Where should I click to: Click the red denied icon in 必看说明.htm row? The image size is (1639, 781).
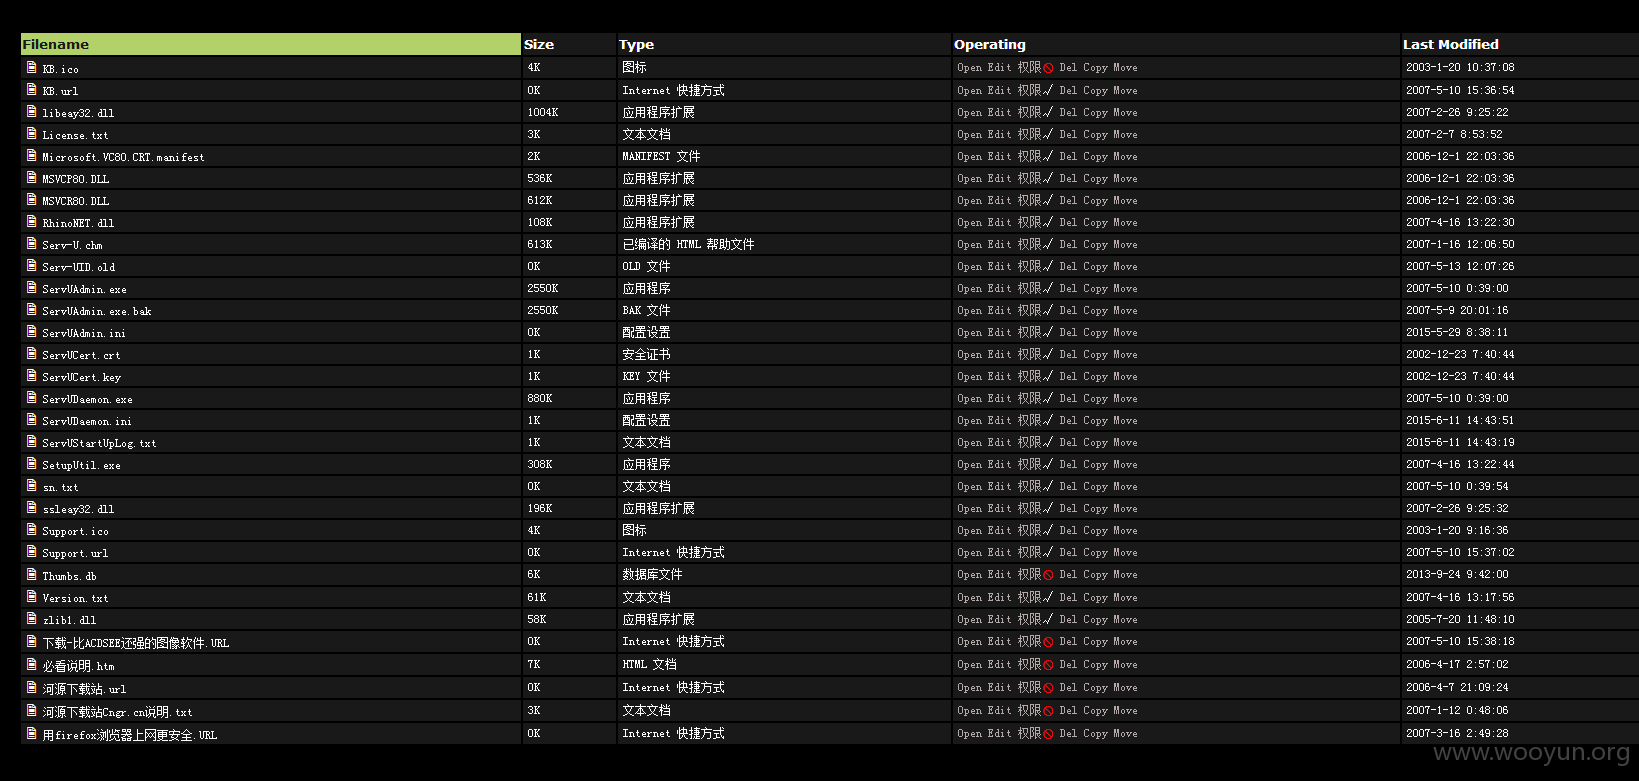[1048, 665]
